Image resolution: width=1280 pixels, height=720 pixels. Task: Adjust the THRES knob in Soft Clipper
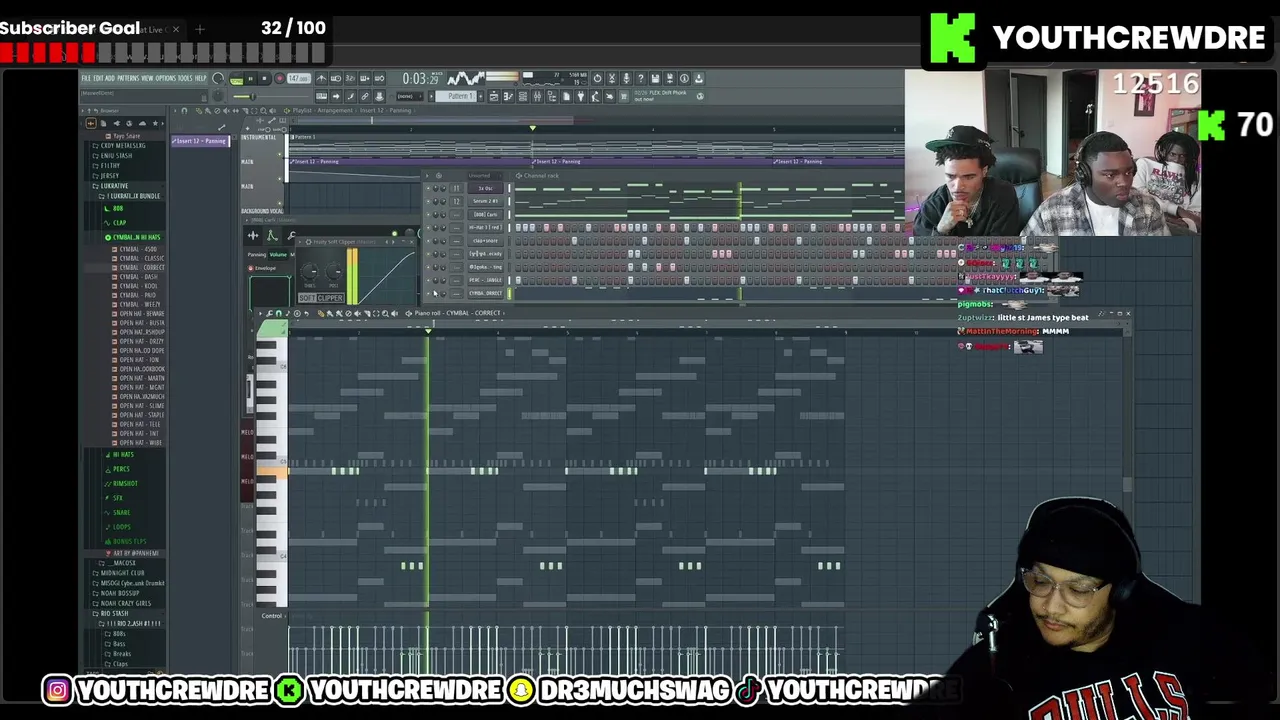click(309, 271)
